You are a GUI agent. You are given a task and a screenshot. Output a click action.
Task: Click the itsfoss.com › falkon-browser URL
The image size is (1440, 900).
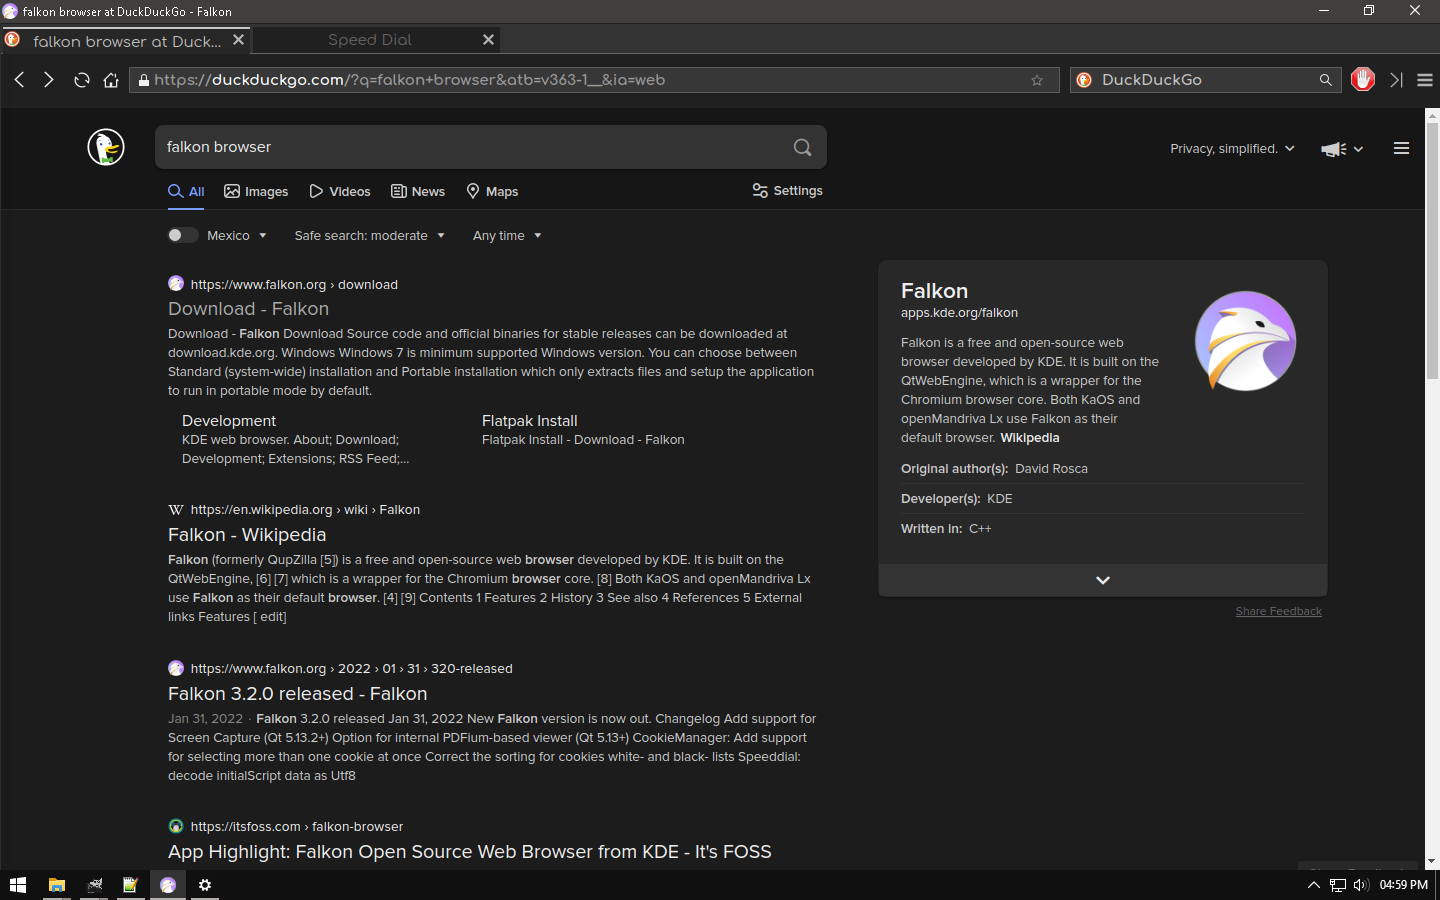click(297, 827)
